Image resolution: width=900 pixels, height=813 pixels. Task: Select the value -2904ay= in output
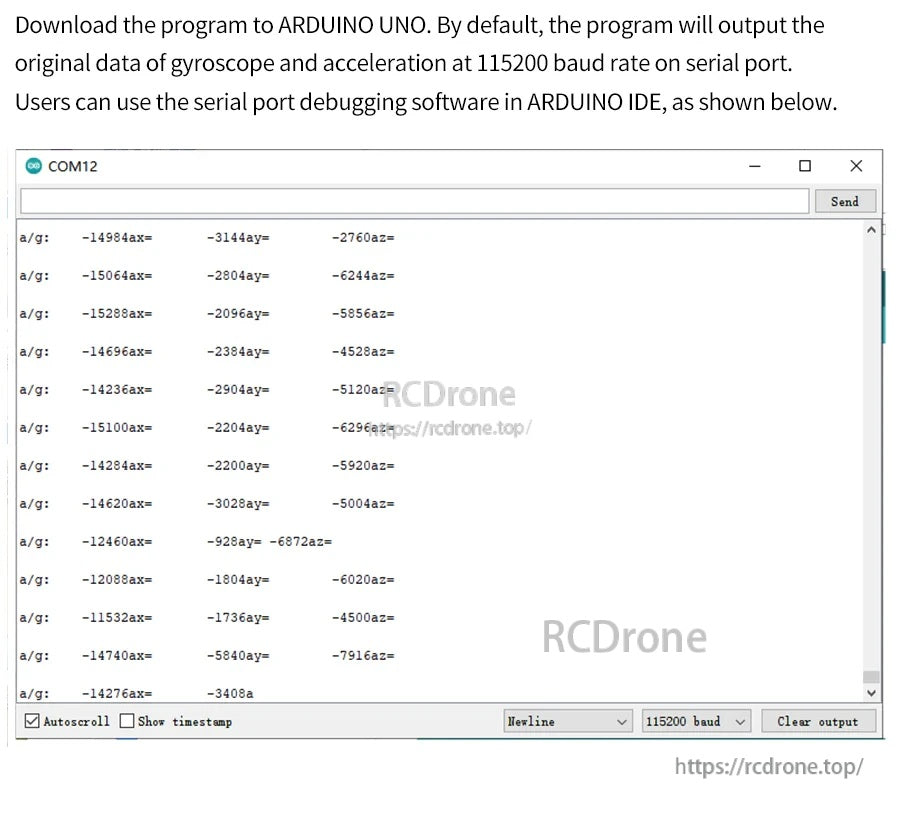click(x=238, y=389)
